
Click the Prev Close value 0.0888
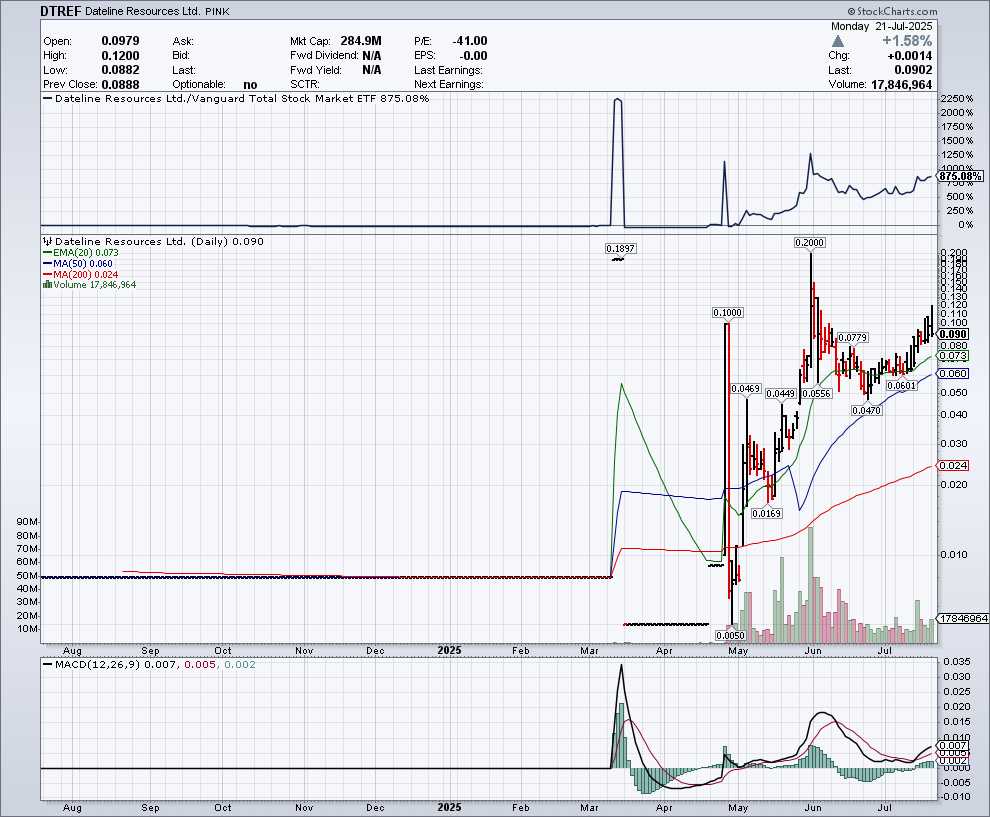coord(120,85)
